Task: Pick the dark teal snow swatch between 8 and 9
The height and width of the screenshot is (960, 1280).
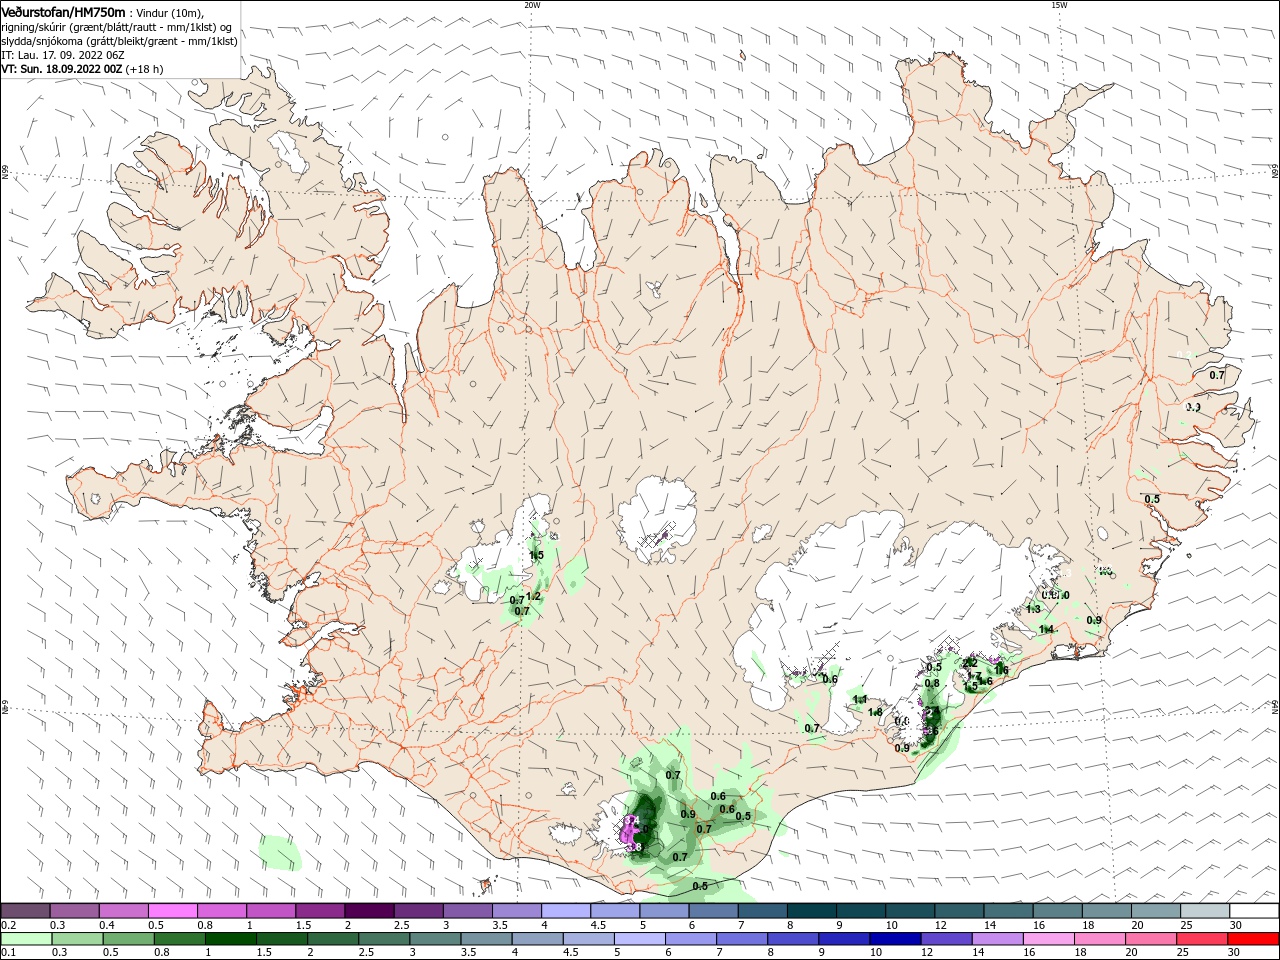Action: tap(812, 910)
